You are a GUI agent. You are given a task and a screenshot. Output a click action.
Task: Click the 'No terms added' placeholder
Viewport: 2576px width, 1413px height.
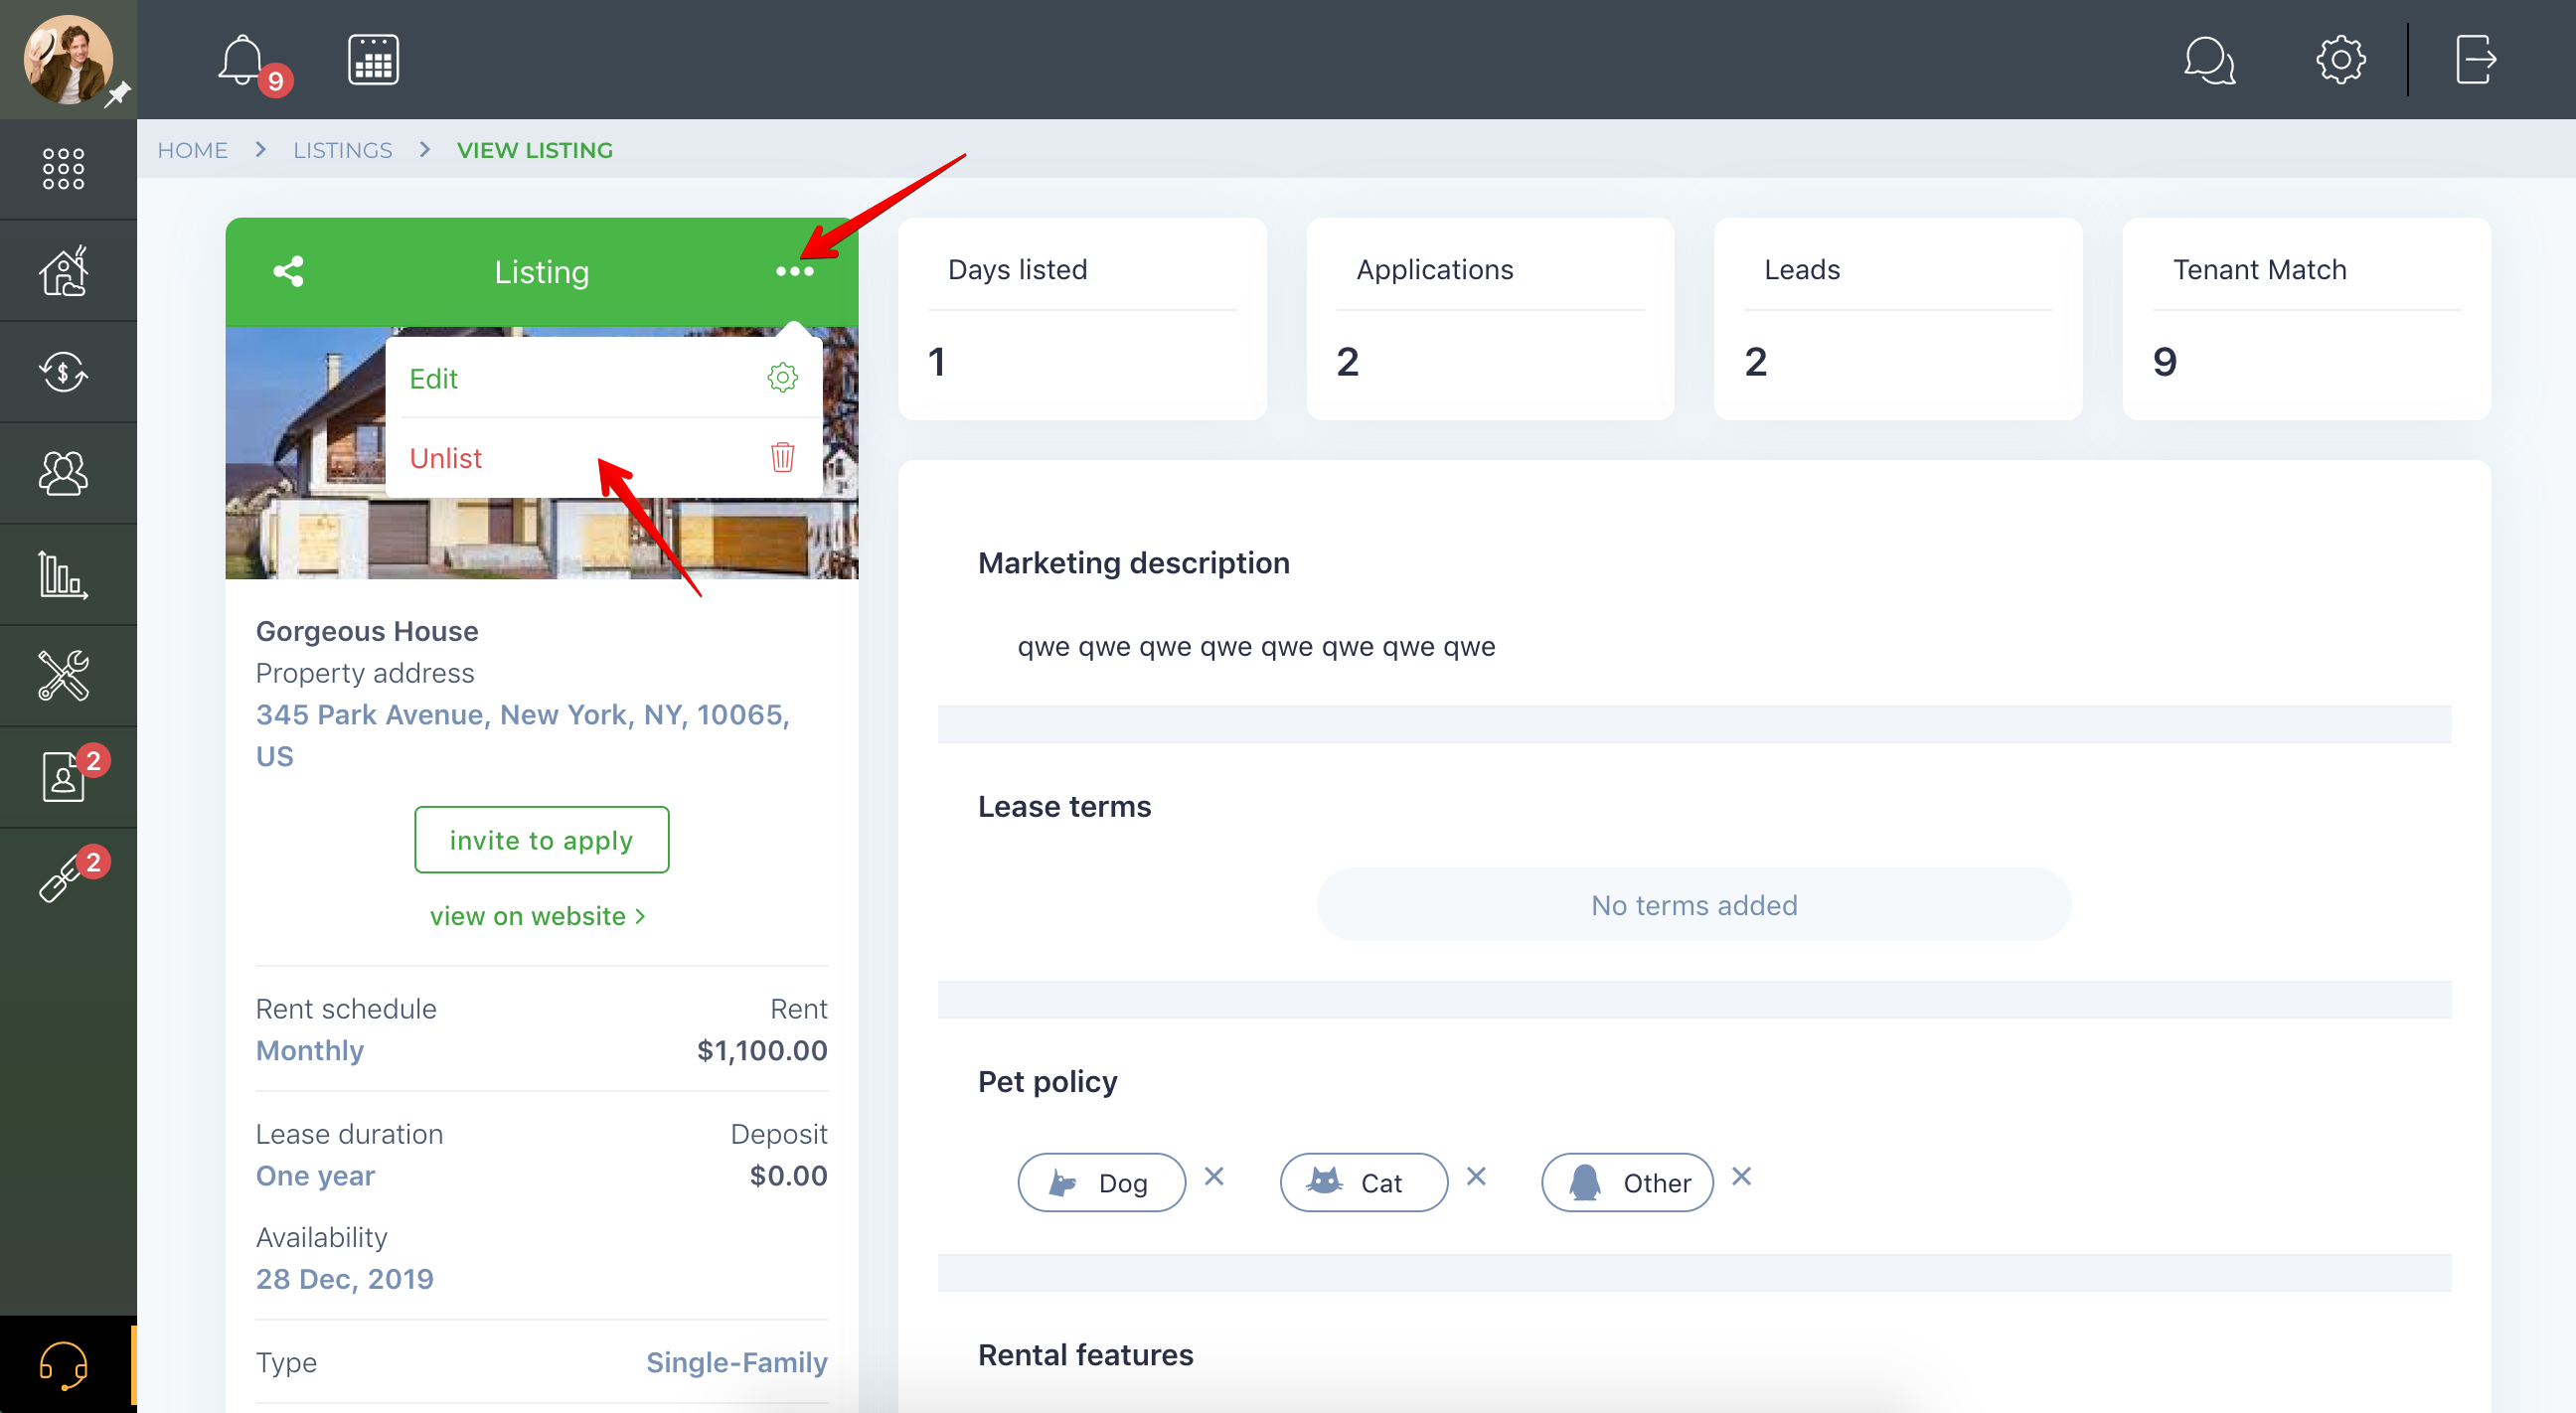1694,905
